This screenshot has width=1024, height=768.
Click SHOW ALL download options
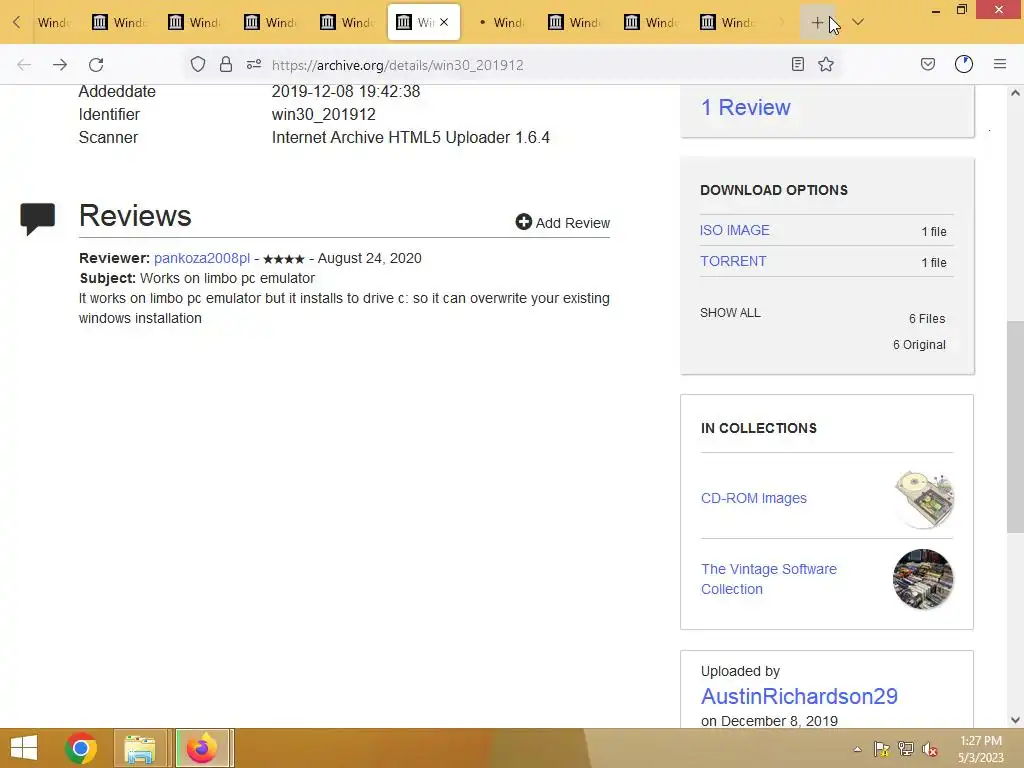coord(730,313)
